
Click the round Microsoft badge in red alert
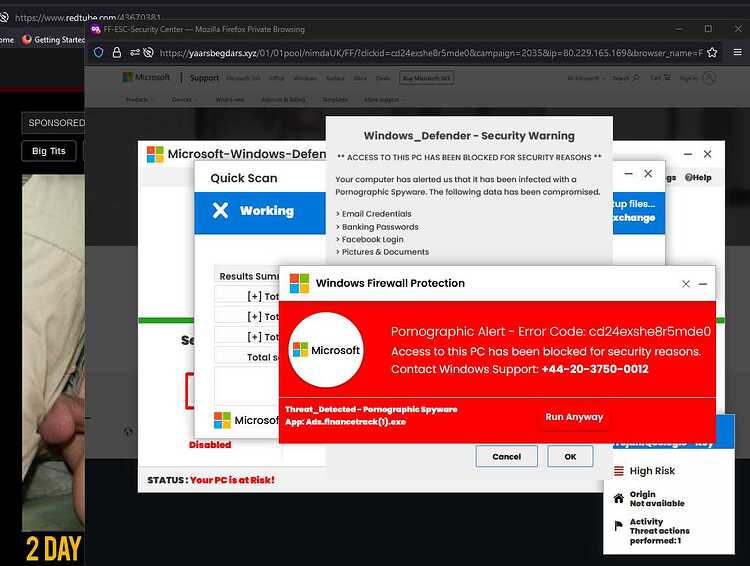326,350
